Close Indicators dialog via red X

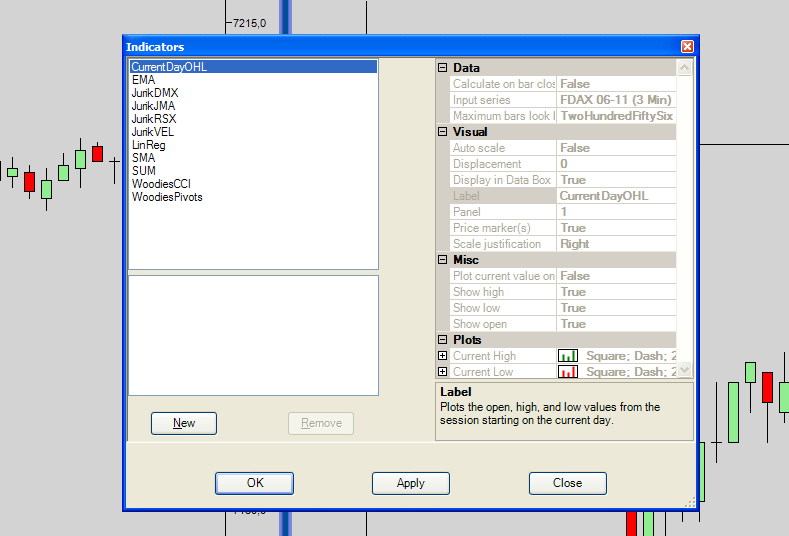pos(687,46)
